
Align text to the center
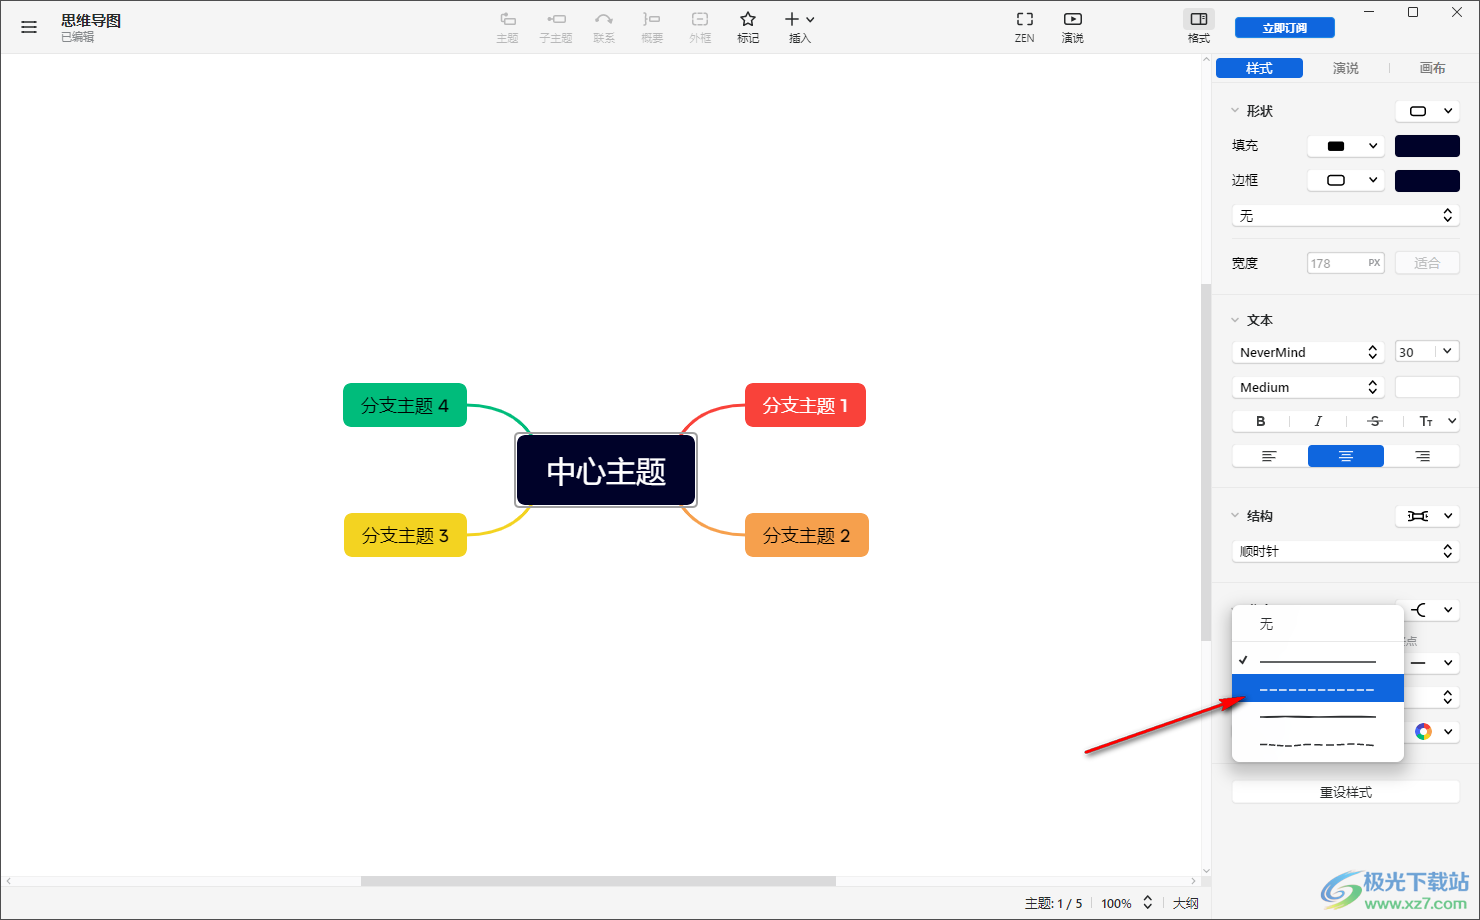[1346, 456]
